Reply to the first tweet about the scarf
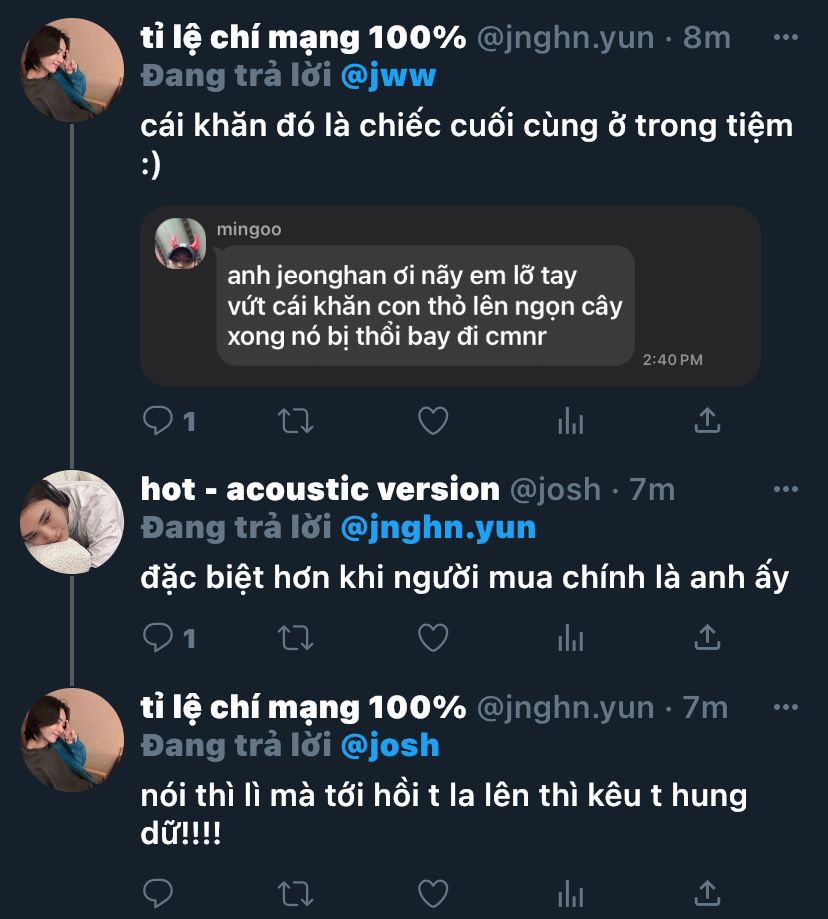The width and height of the screenshot is (828, 919). tap(158, 420)
